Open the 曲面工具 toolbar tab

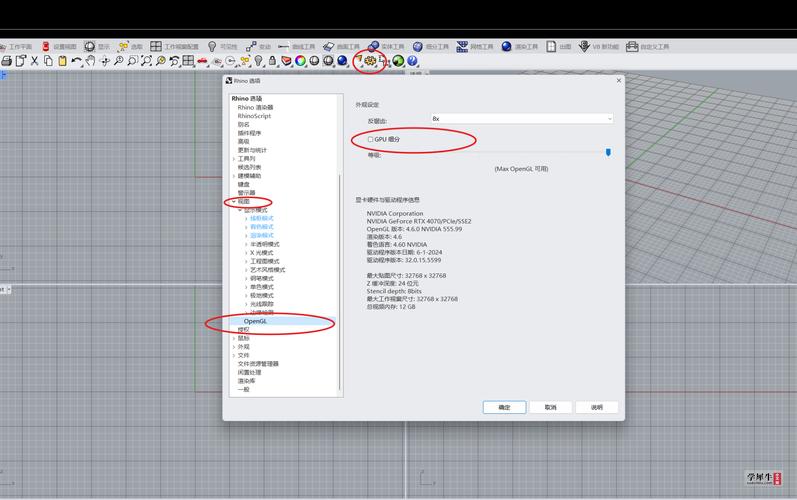coord(342,46)
